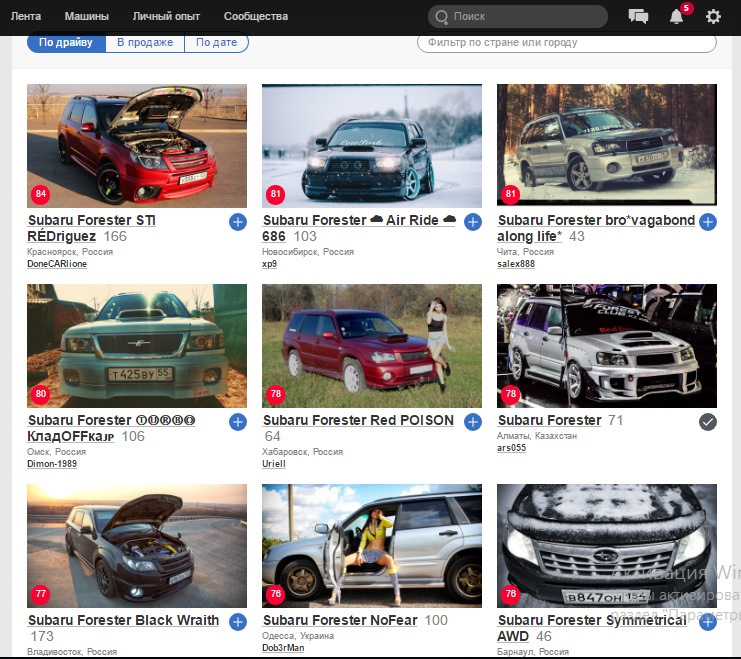
Task: Click Новосибирск, Россия location text
Action: point(308,251)
